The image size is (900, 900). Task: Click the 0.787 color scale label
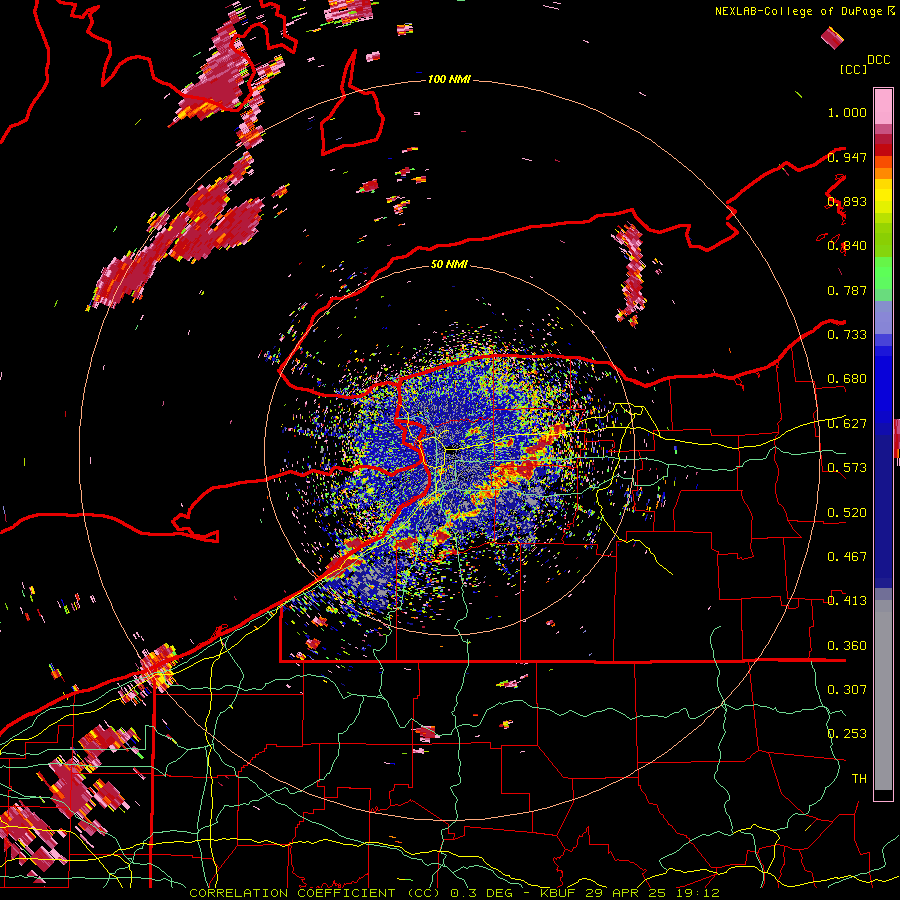pos(847,290)
